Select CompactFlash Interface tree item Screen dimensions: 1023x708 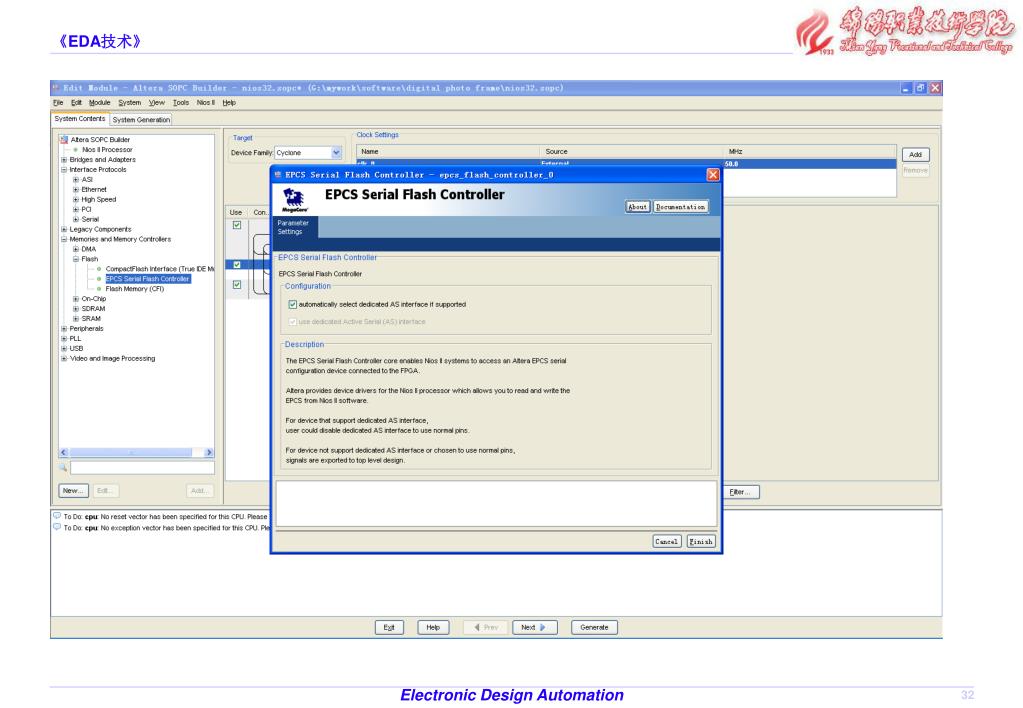(x=160, y=269)
